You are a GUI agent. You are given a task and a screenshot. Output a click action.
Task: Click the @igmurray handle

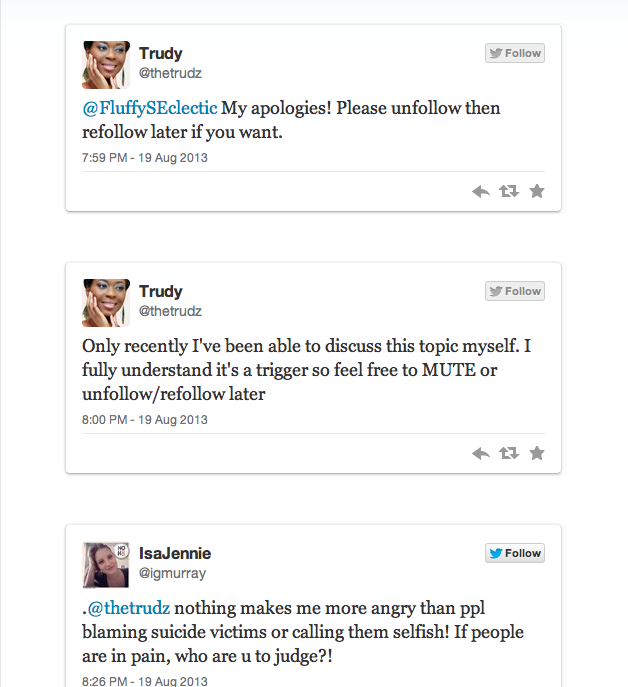[171, 573]
